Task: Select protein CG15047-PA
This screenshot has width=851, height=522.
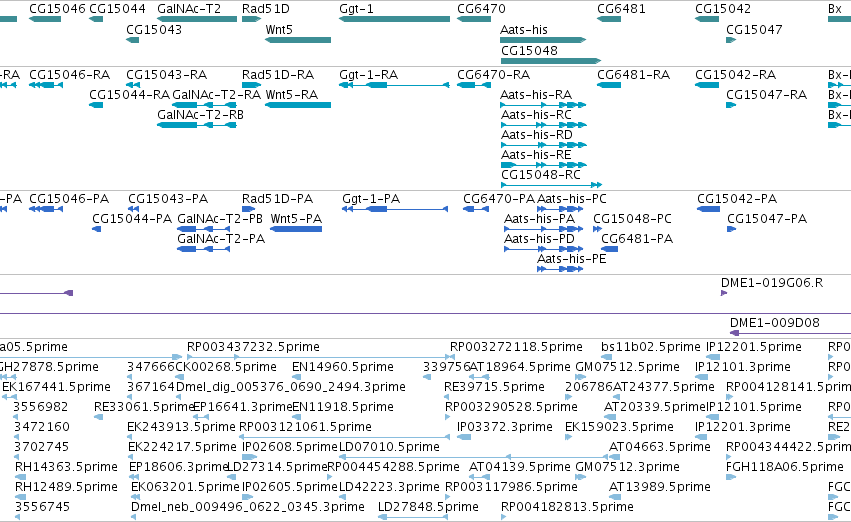Action: tap(767, 219)
